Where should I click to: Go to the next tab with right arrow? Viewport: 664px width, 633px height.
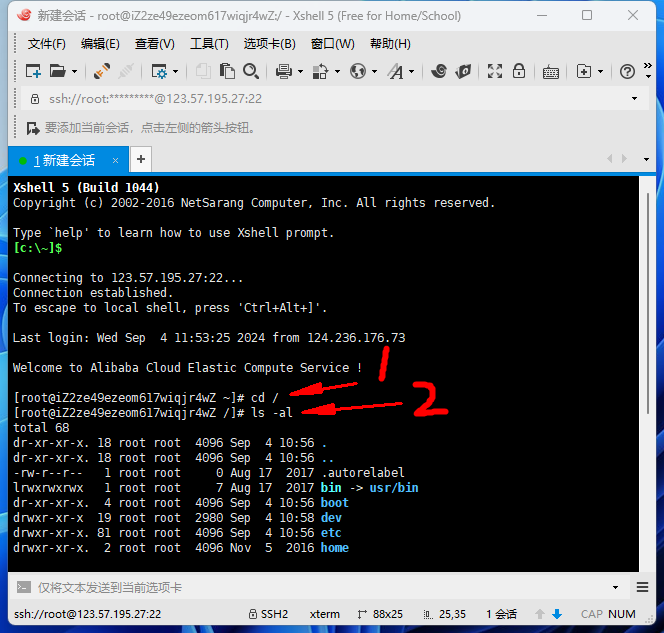(624, 159)
